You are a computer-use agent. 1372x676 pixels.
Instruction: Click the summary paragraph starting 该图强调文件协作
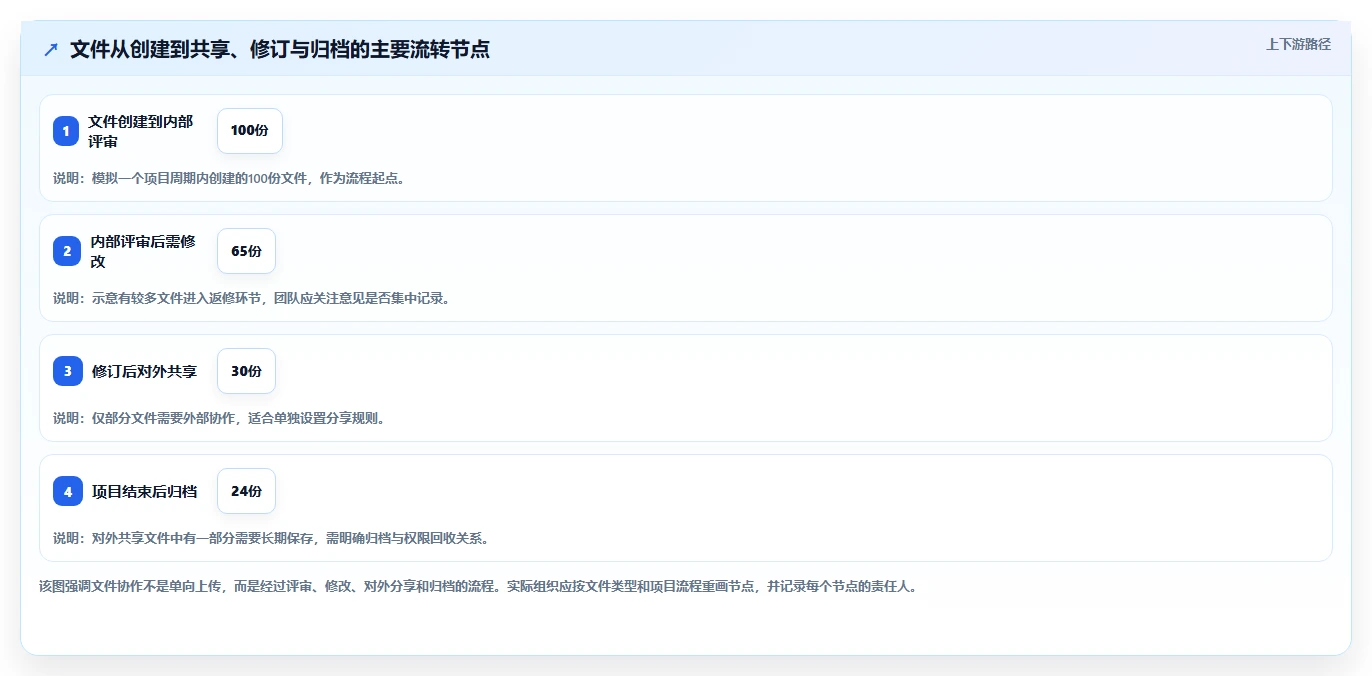(x=478, y=586)
